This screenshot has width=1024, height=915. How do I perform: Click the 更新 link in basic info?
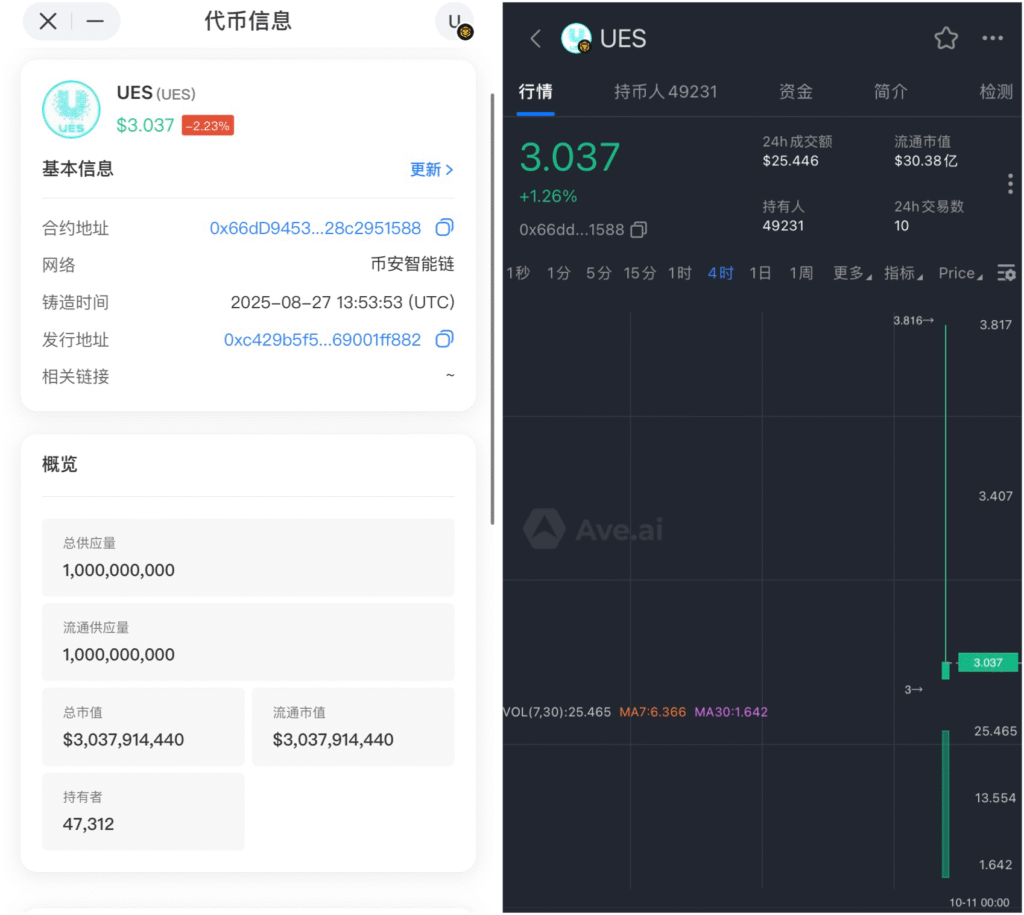coord(431,169)
